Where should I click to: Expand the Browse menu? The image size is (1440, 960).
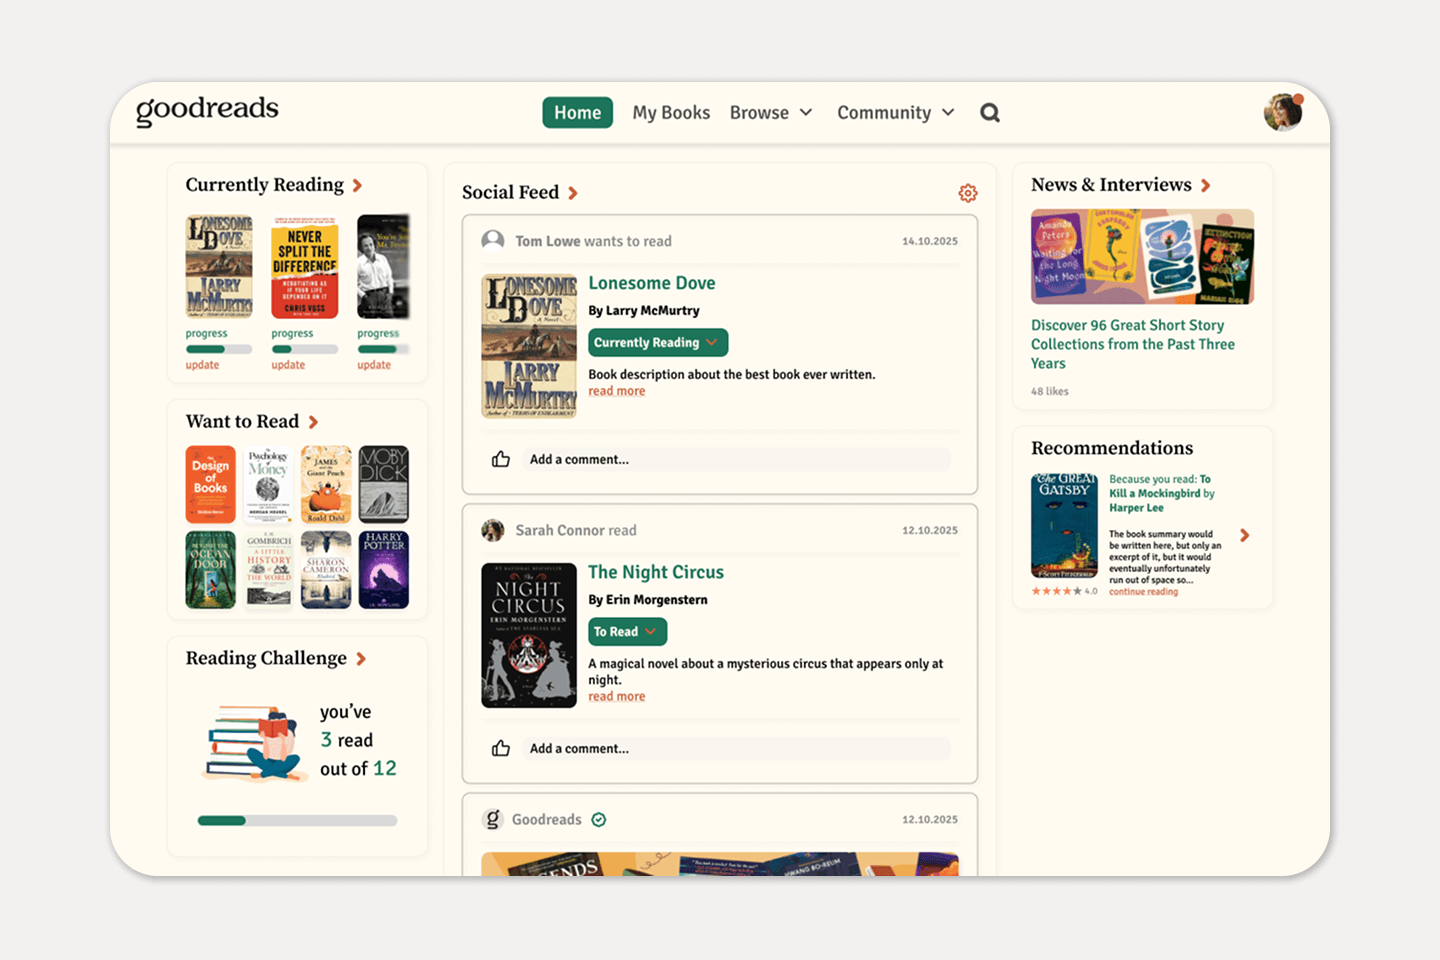click(771, 113)
